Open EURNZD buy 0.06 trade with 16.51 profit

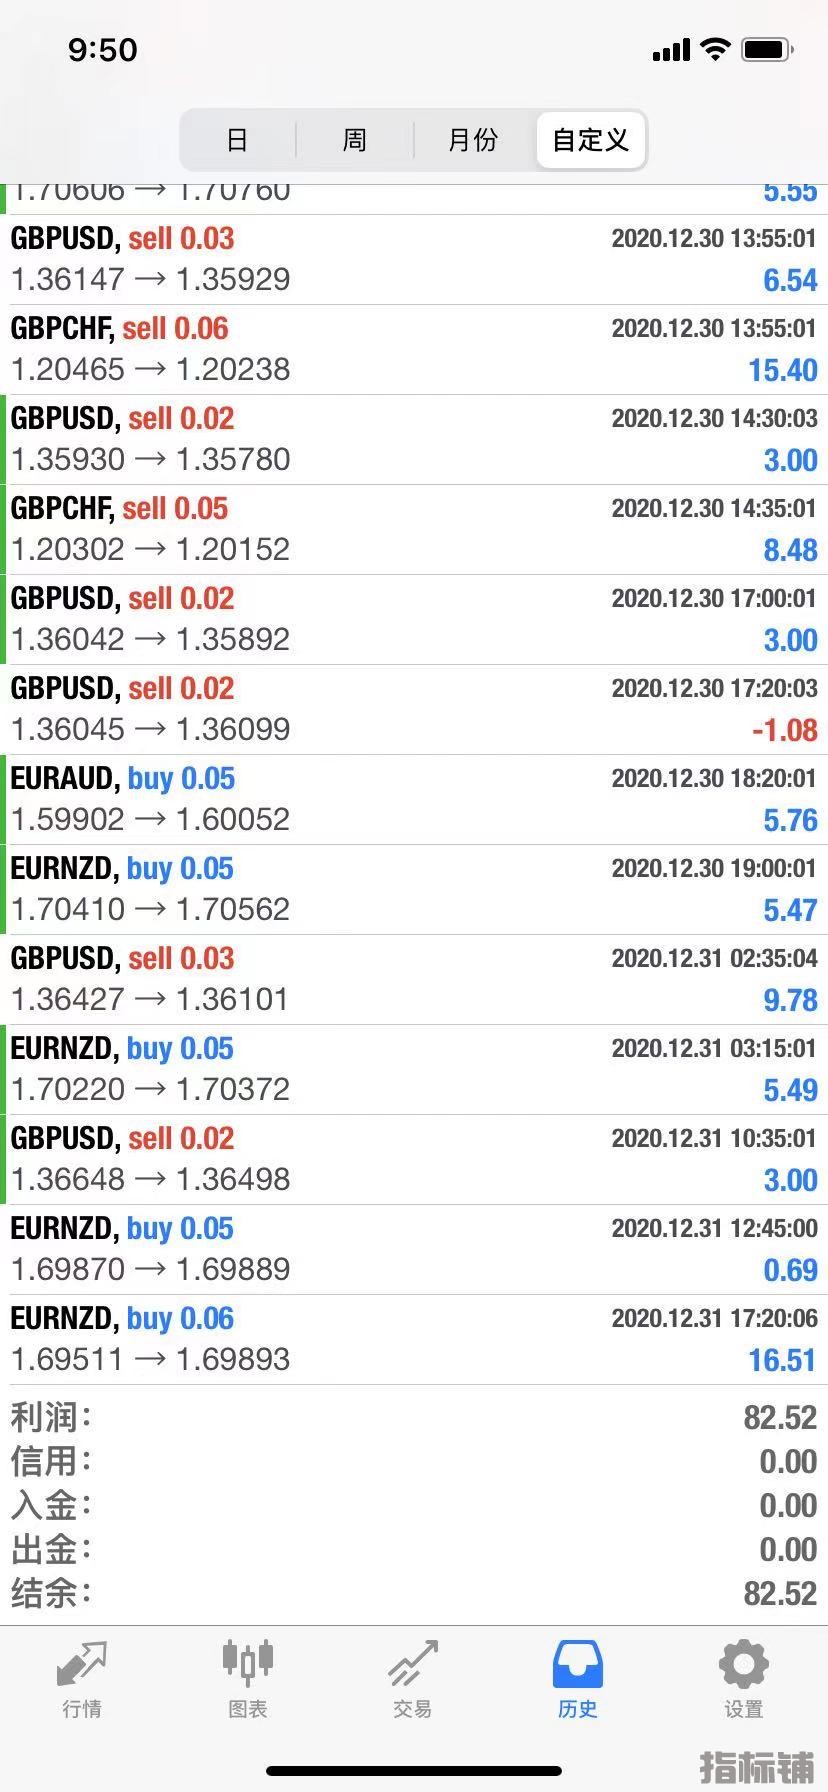click(x=414, y=1340)
